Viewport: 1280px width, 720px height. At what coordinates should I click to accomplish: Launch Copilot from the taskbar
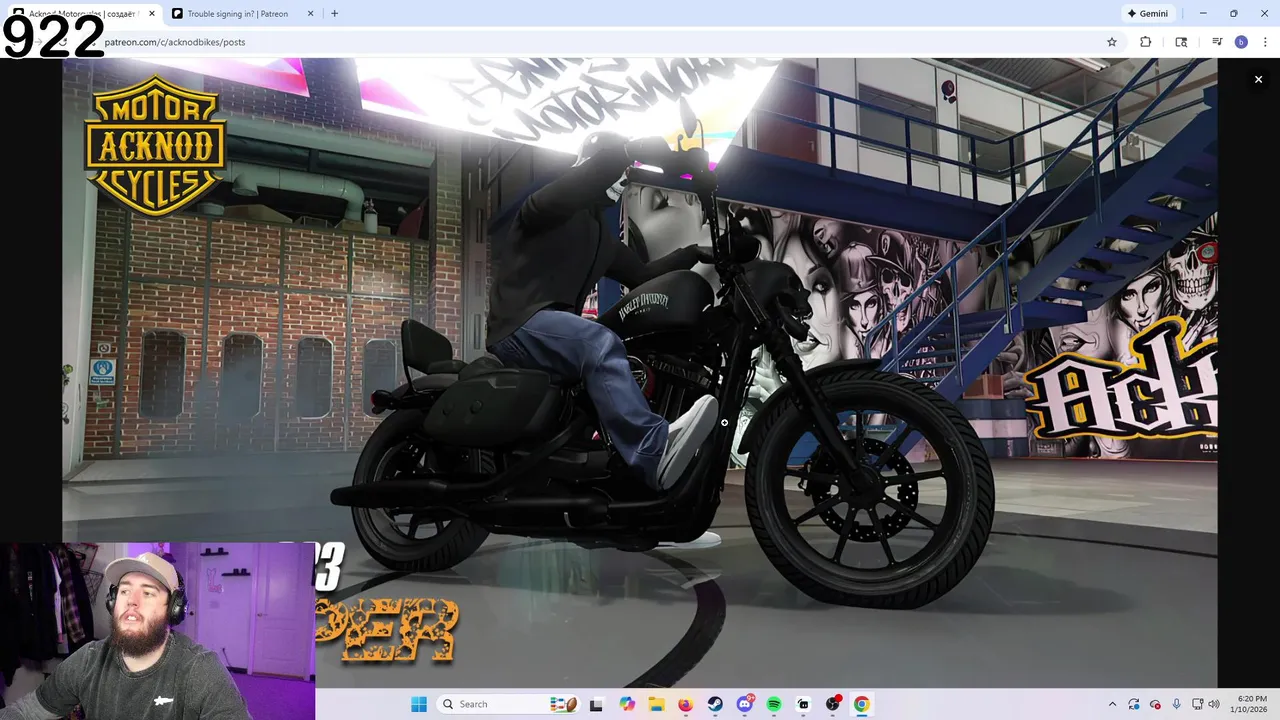pos(627,704)
